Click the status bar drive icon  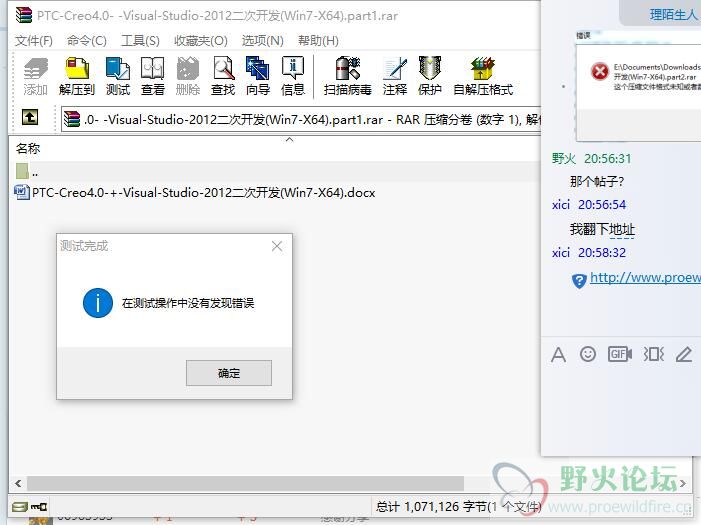[x=20, y=507]
